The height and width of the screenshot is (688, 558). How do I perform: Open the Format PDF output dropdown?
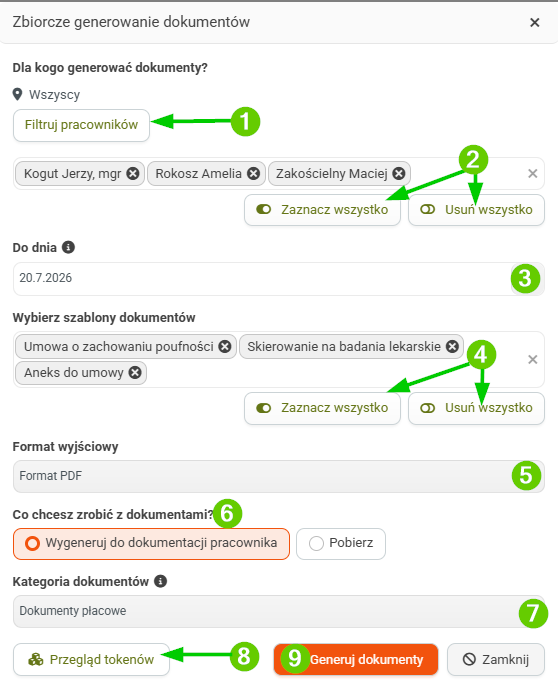pyautogui.click(x=279, y=476)
